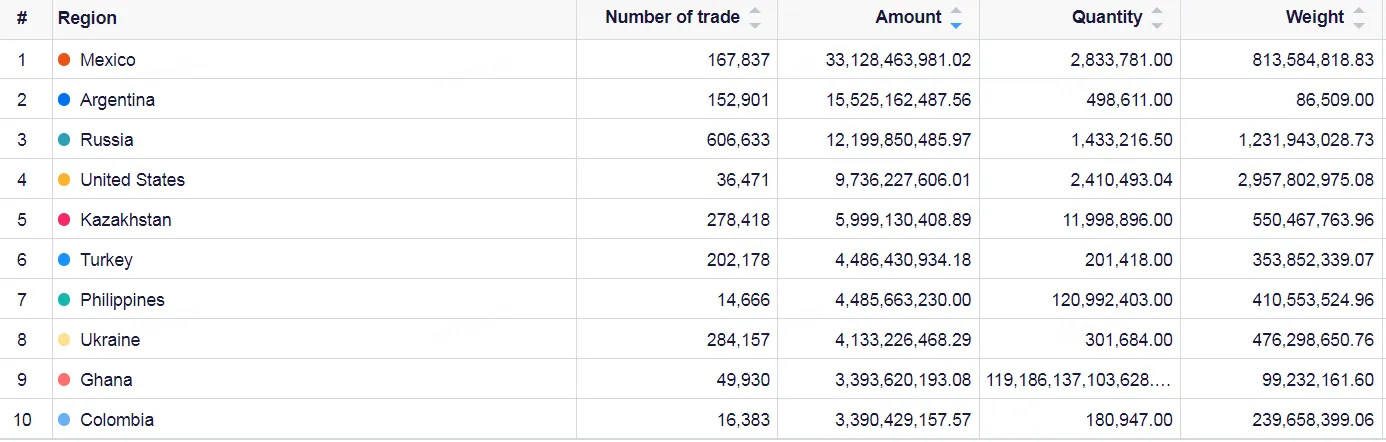
Task: Select United States weight 2,957,802,975.08 cell
Action: point(1283,180)
